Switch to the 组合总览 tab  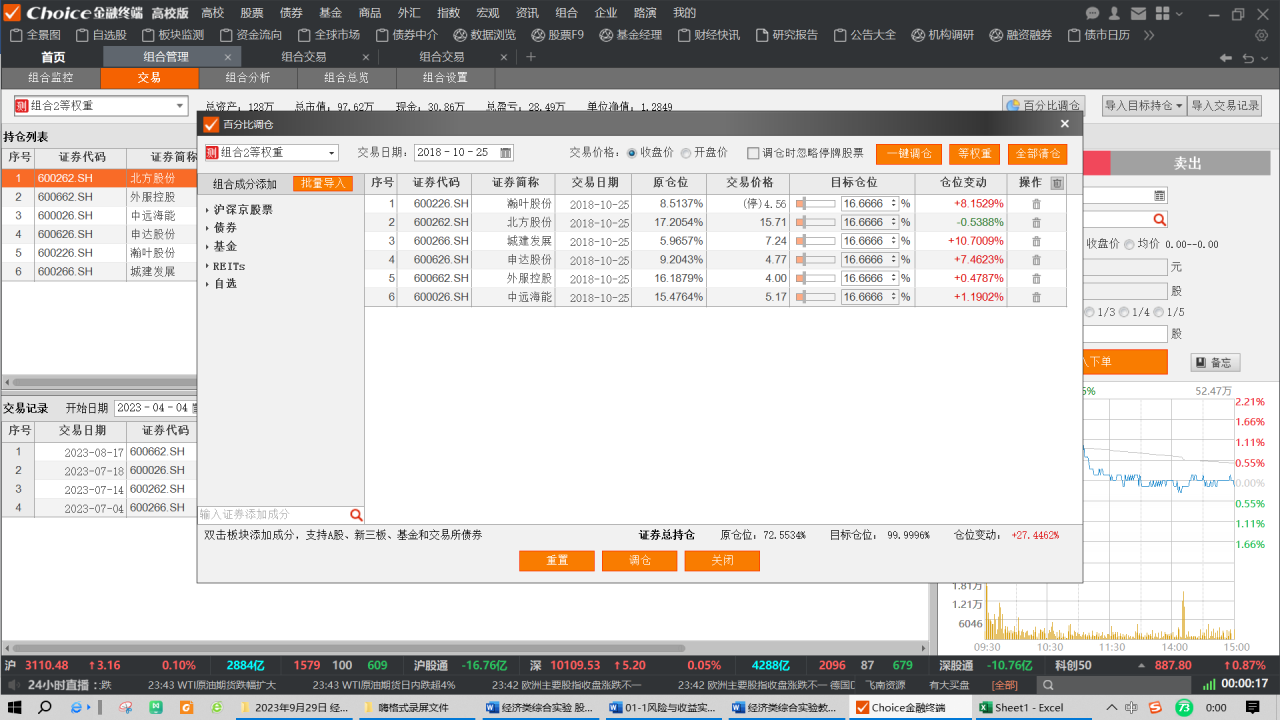[x=346, y=78]
